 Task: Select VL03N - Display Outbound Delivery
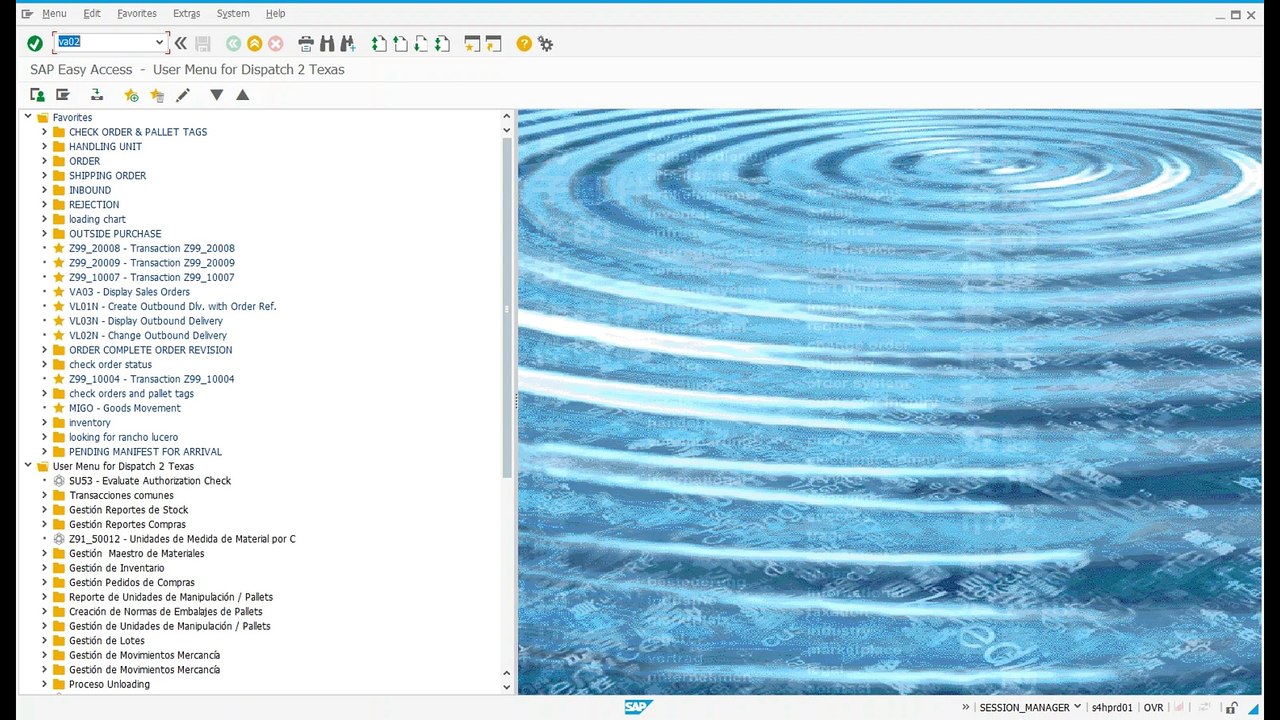tap(146, 321)
